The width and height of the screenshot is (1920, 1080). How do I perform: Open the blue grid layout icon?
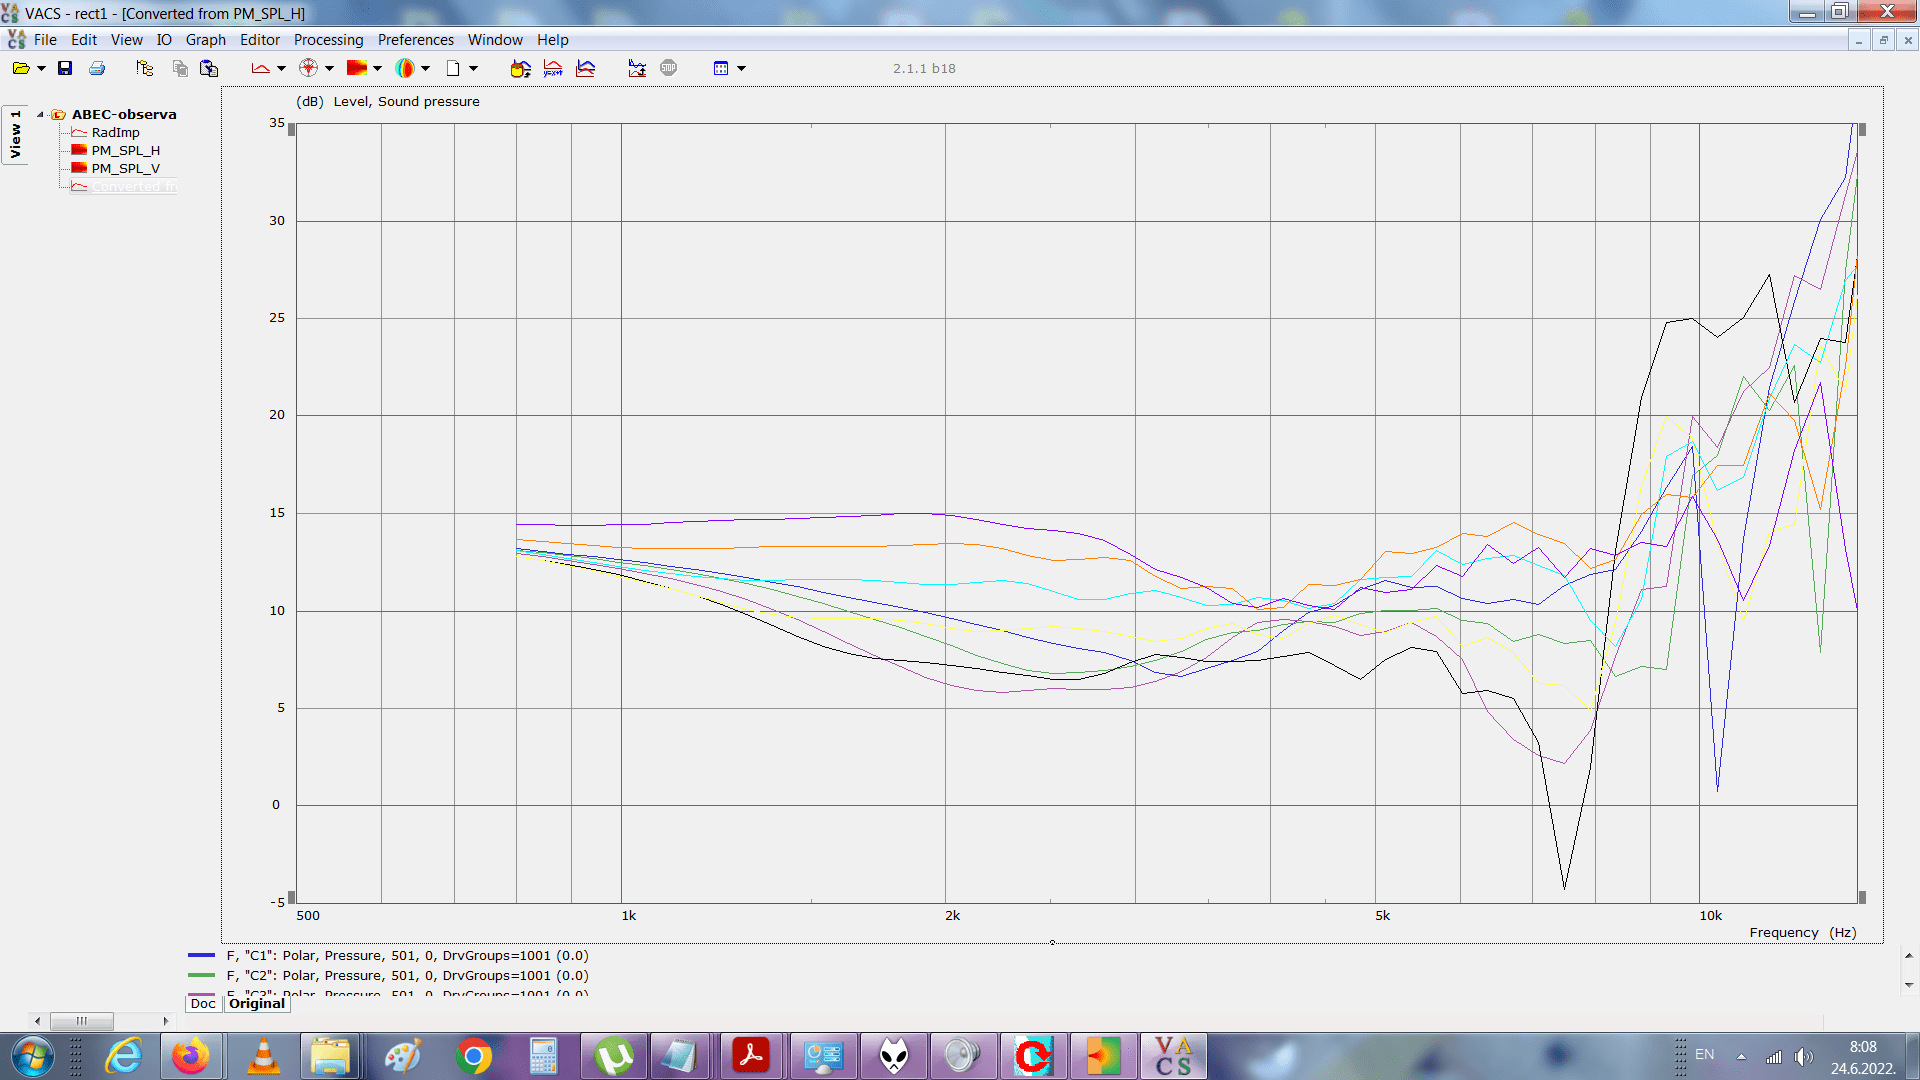[x=721, y=68]
